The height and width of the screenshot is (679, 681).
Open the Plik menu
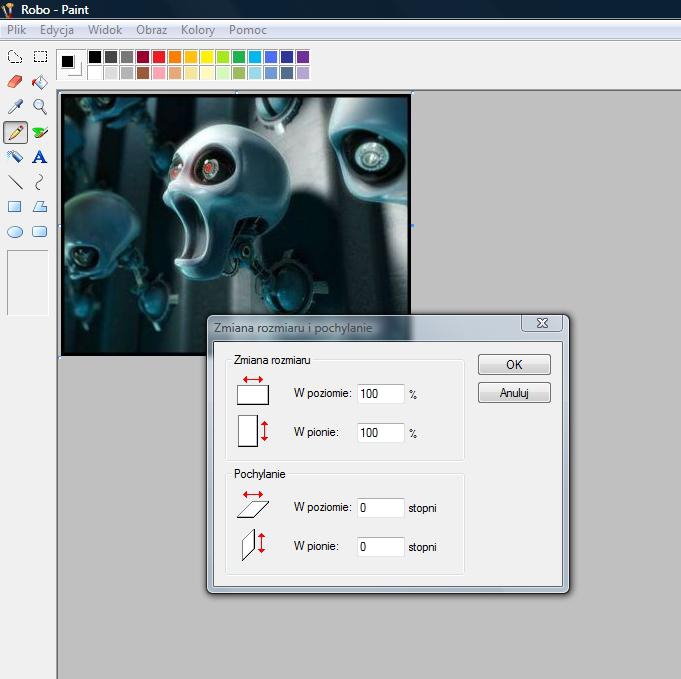[x=17, y=30]
